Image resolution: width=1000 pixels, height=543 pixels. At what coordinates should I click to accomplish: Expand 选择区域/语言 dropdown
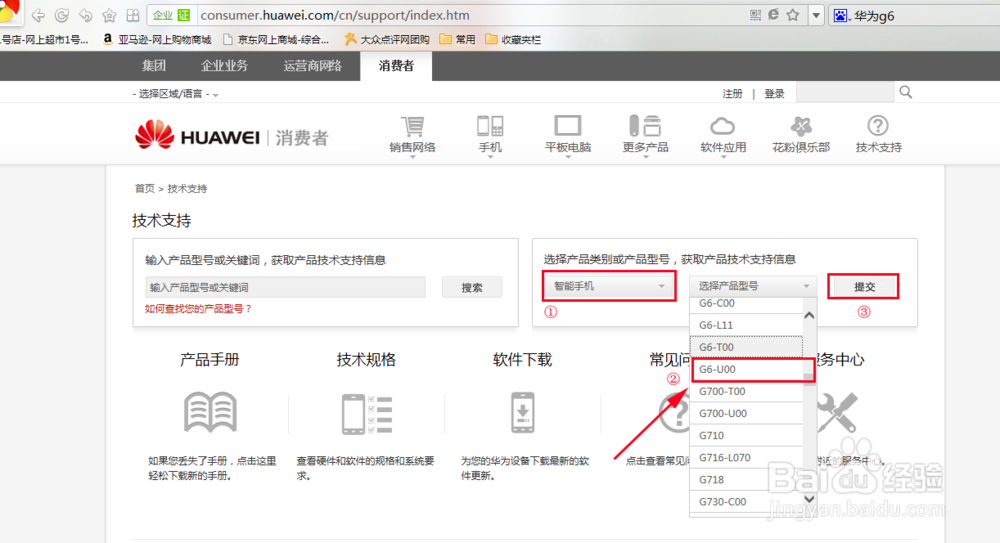tap(175, 94)
